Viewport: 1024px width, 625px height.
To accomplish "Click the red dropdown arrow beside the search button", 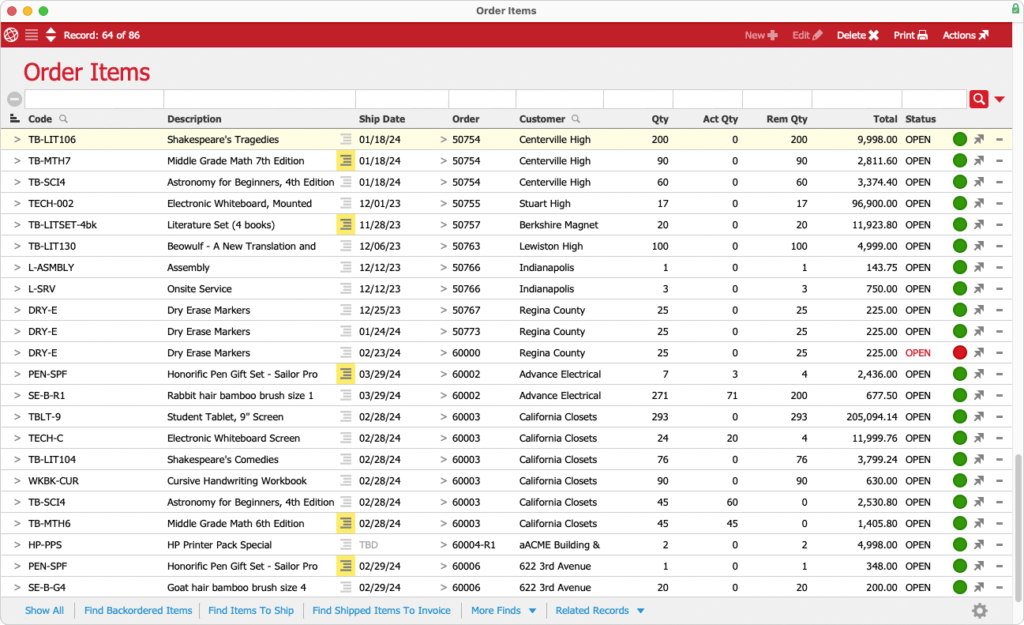I will coord(999,99).
